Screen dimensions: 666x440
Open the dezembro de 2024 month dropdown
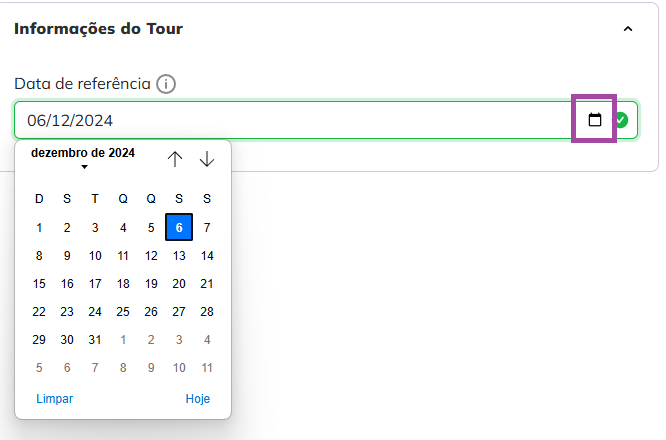(x=83, y=158)
